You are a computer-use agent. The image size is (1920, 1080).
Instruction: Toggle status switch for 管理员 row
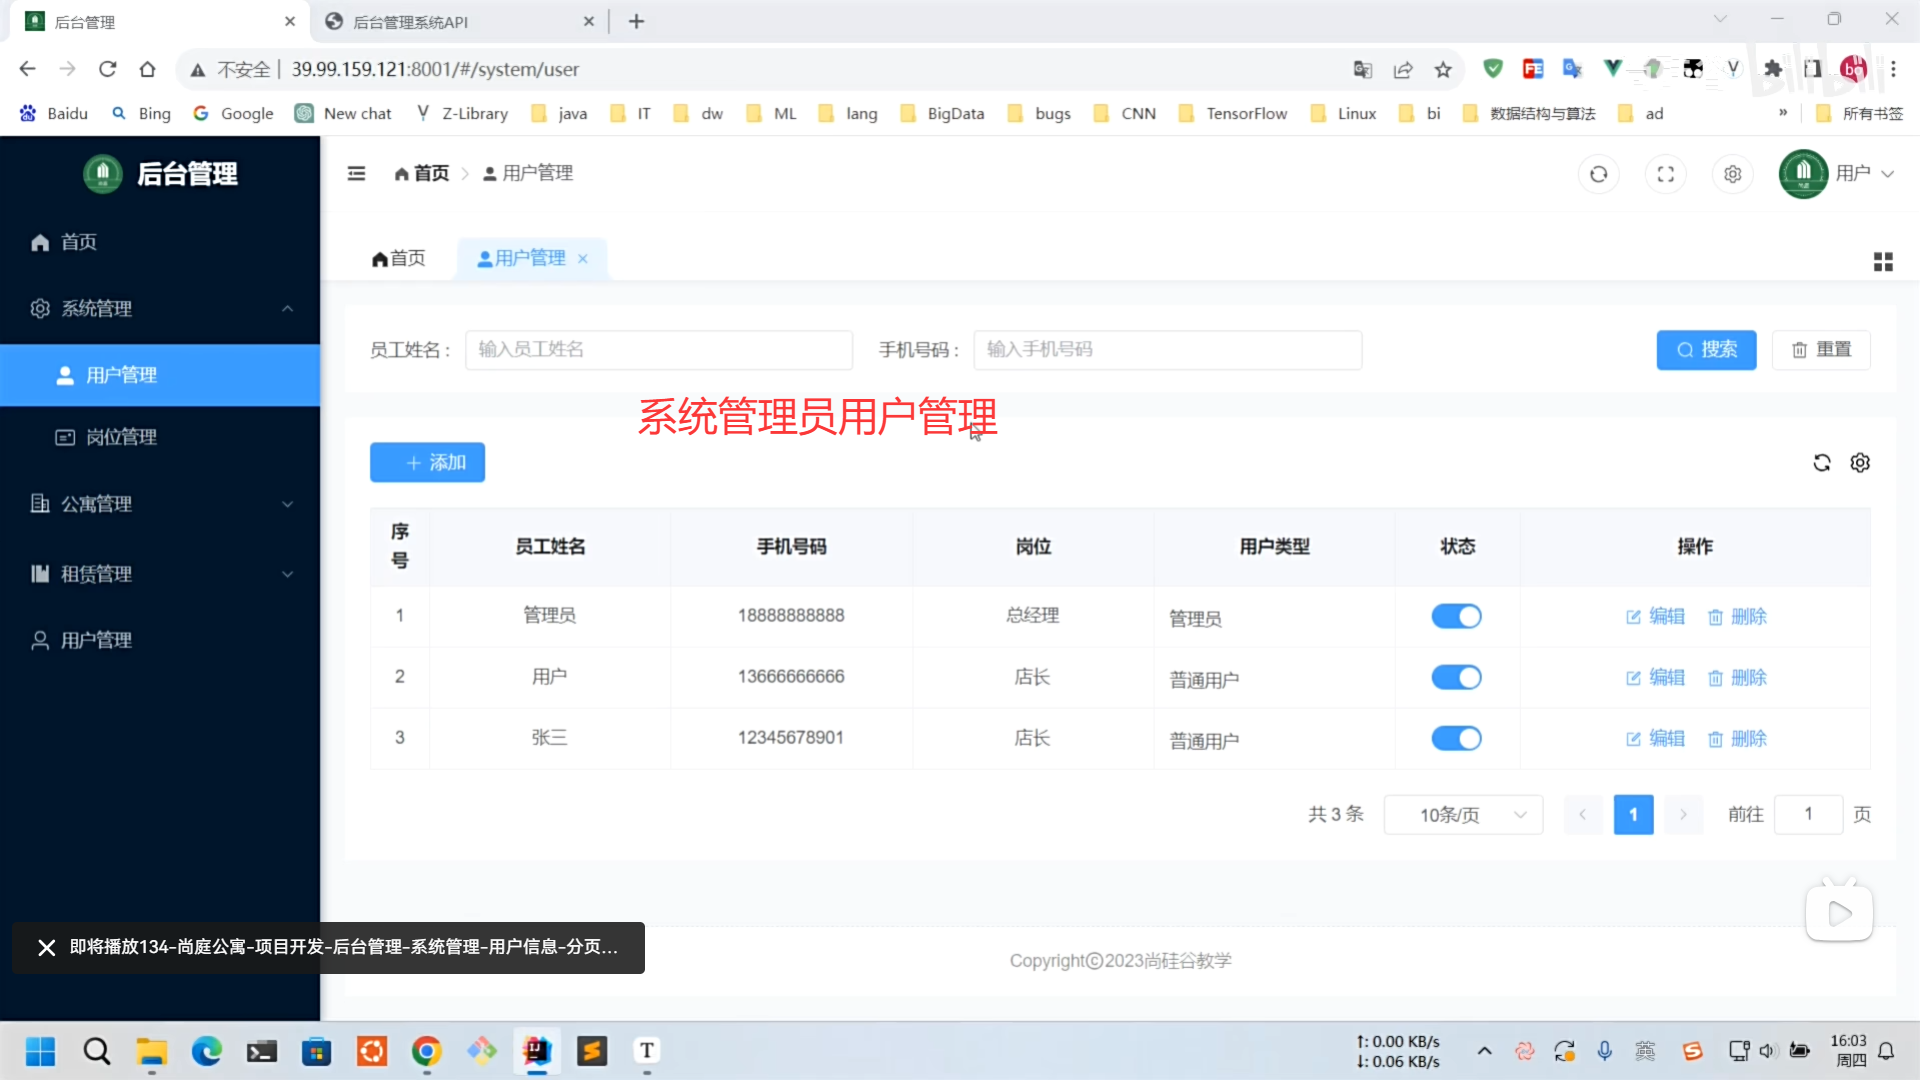1455,617
